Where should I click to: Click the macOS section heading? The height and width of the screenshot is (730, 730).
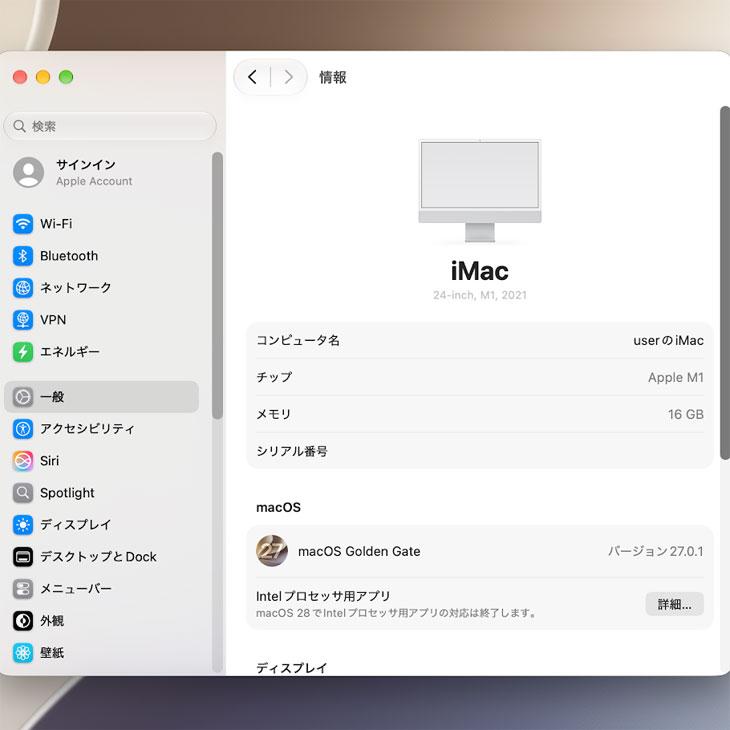278,507
